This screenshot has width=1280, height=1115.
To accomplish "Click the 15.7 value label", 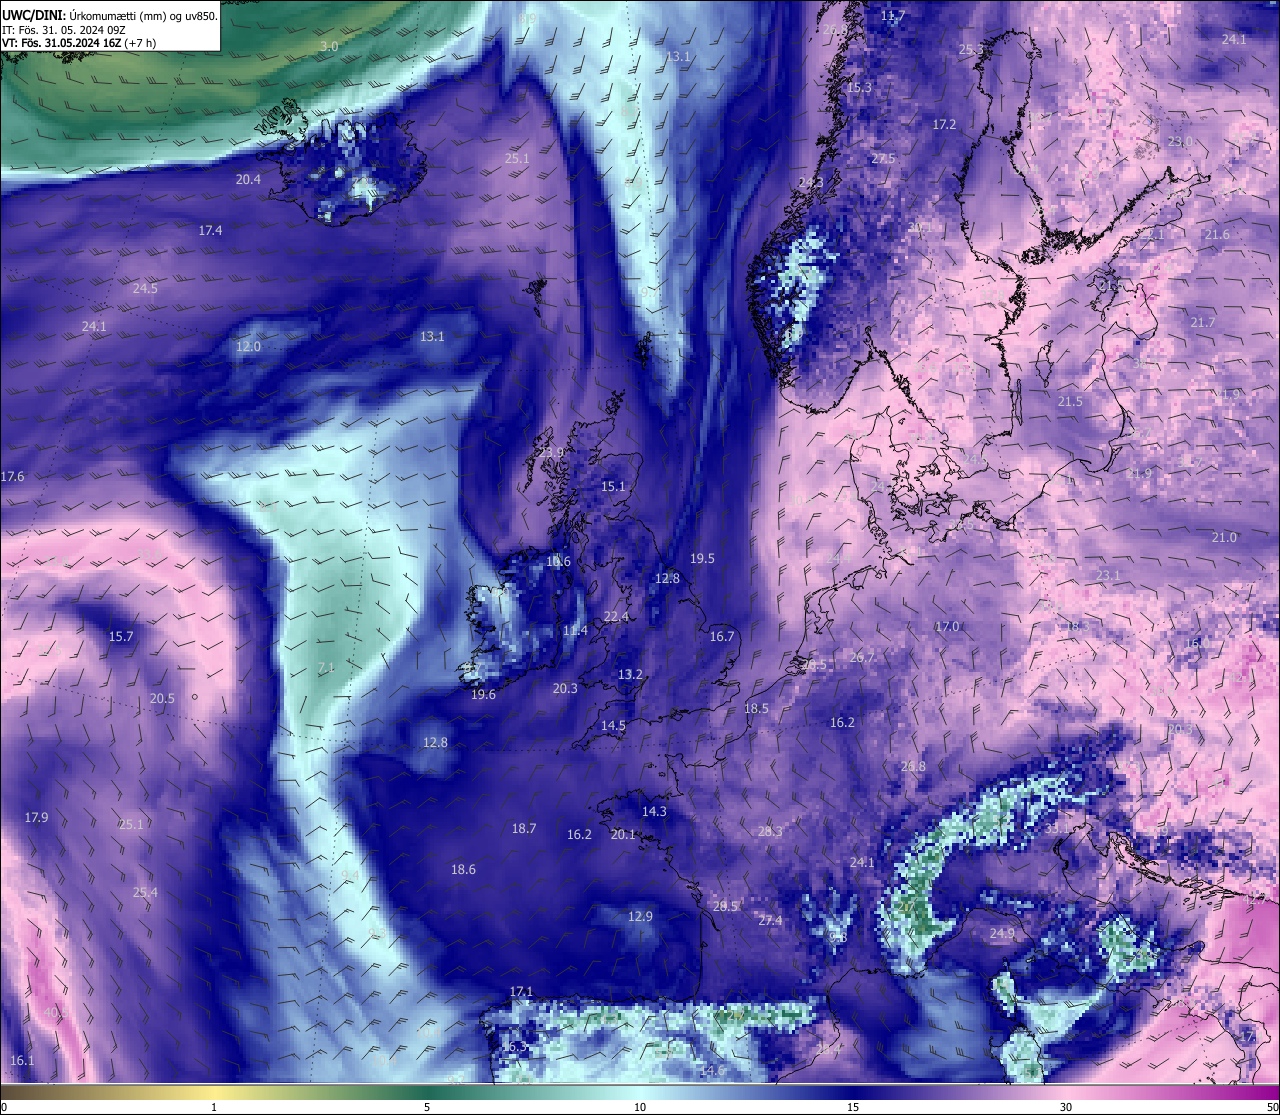I will 121,637.
